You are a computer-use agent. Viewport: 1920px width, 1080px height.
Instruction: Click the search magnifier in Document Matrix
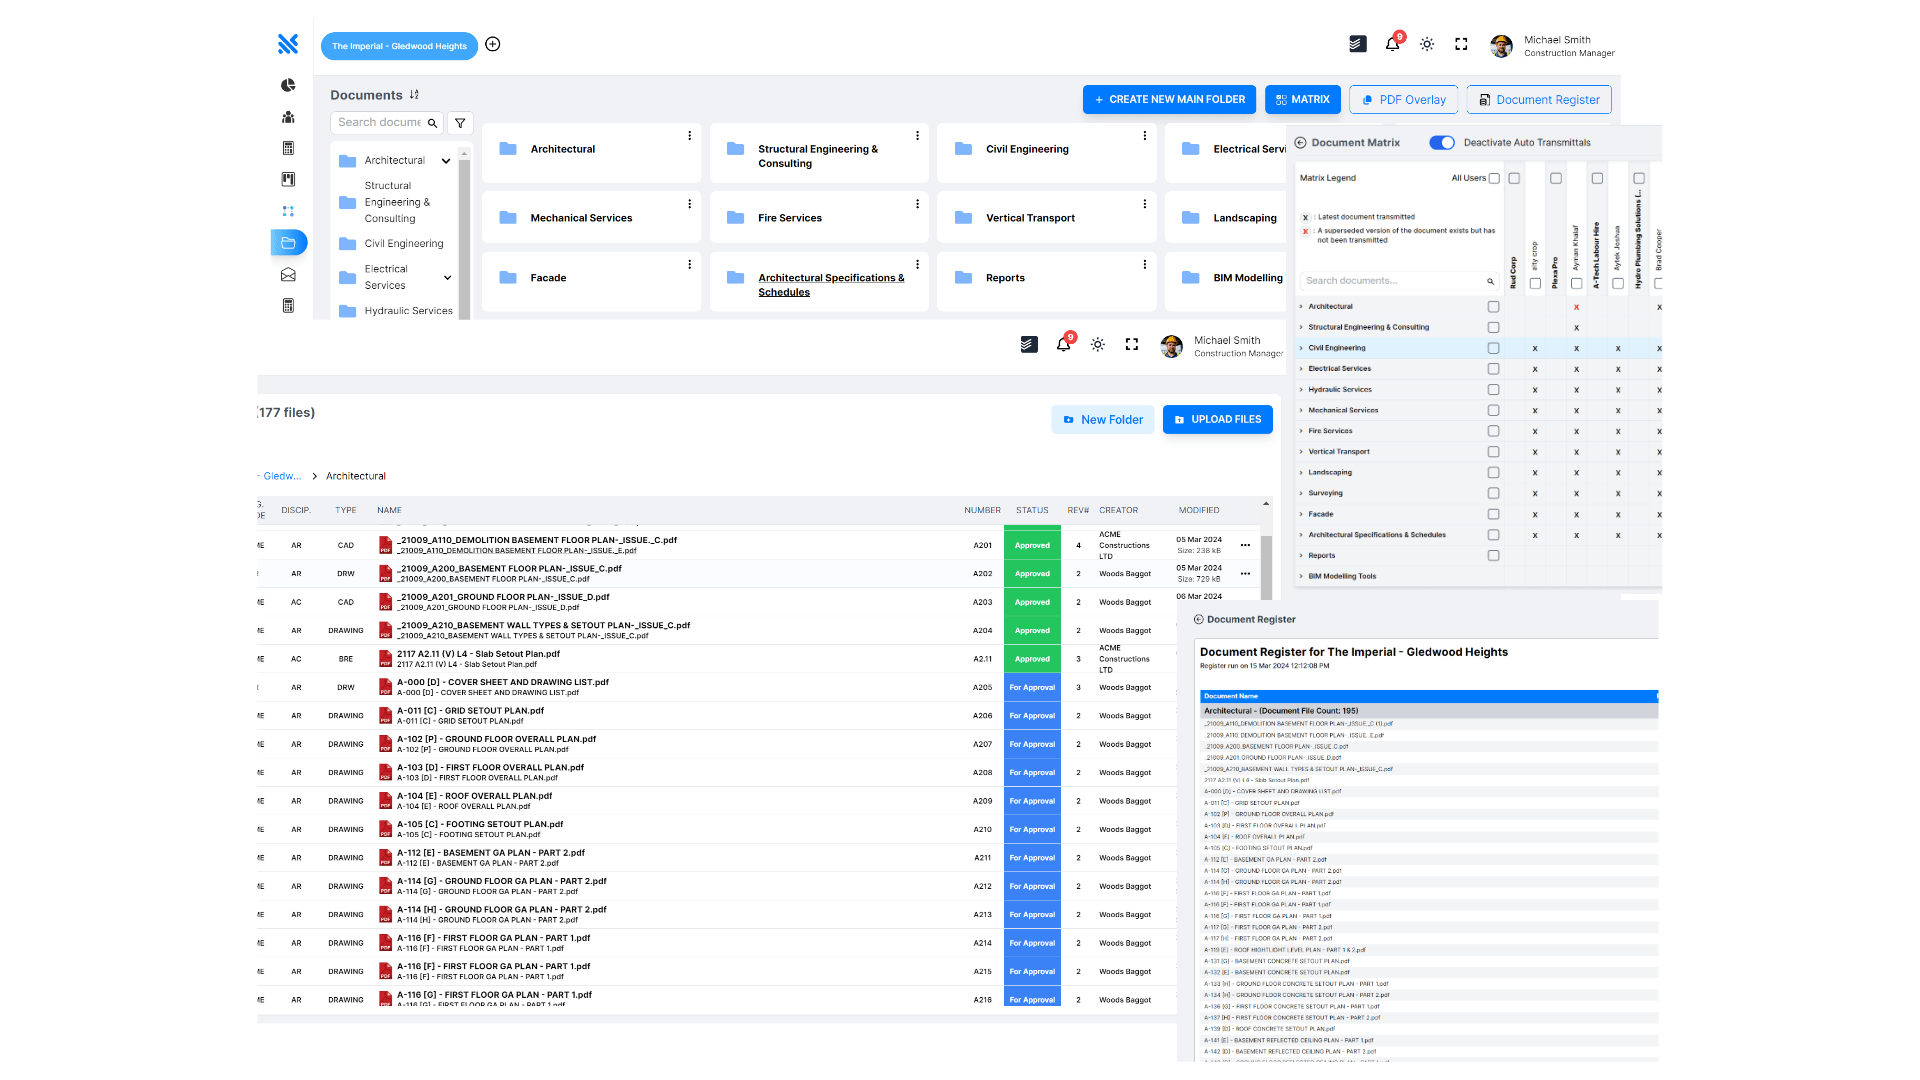click(1490, 282)
